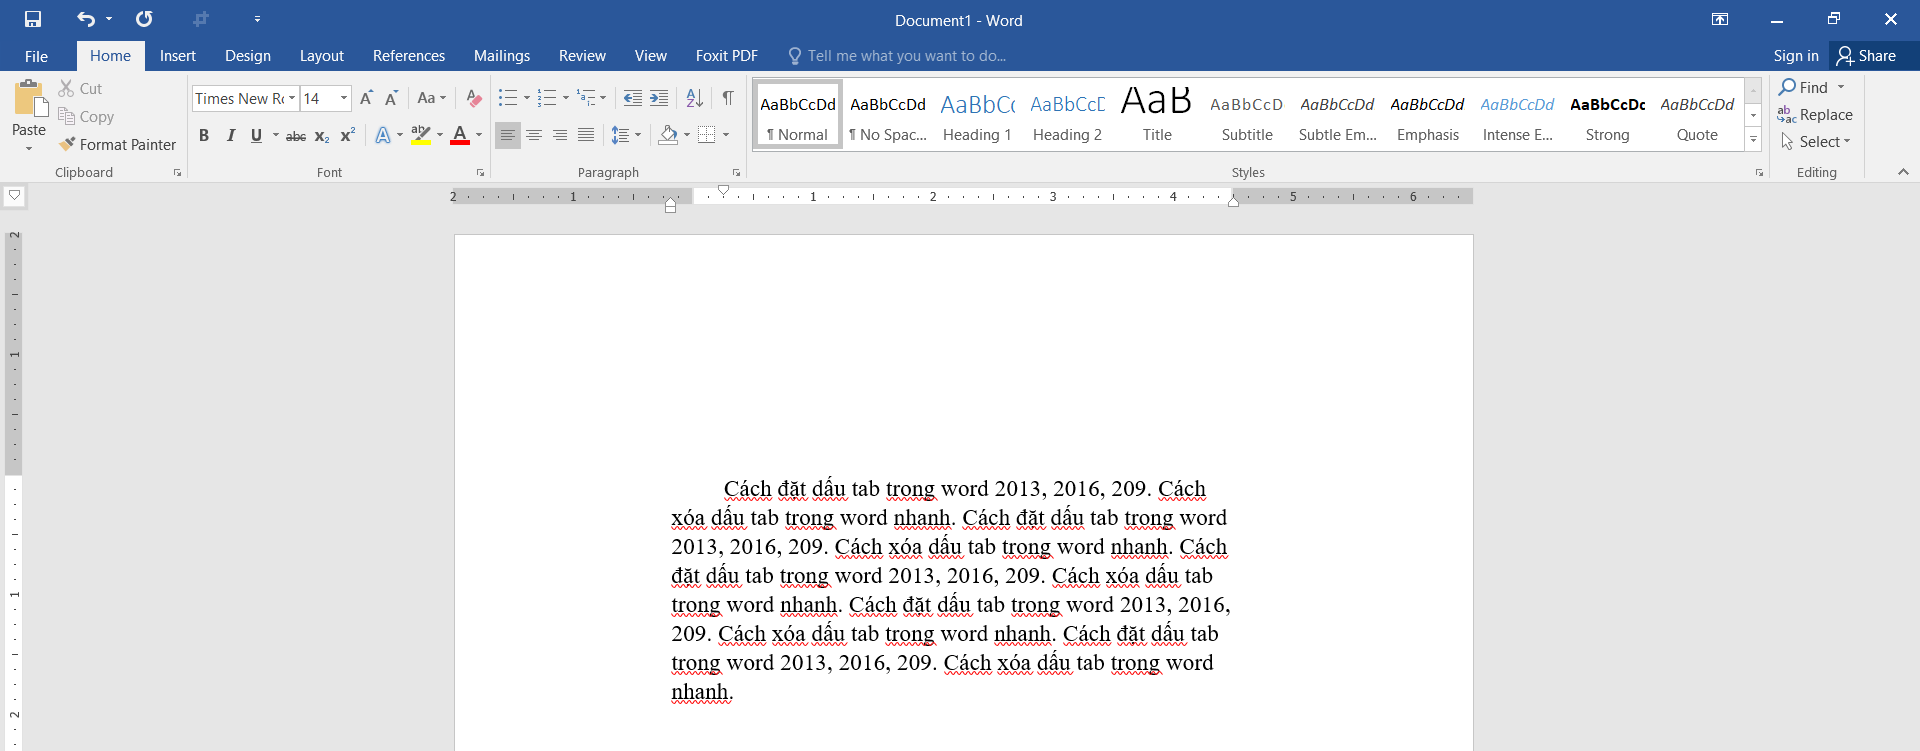This screenshot has width=1920, height=751.
Task: Switch to the Layout tab
Action: tap(321, 56)
